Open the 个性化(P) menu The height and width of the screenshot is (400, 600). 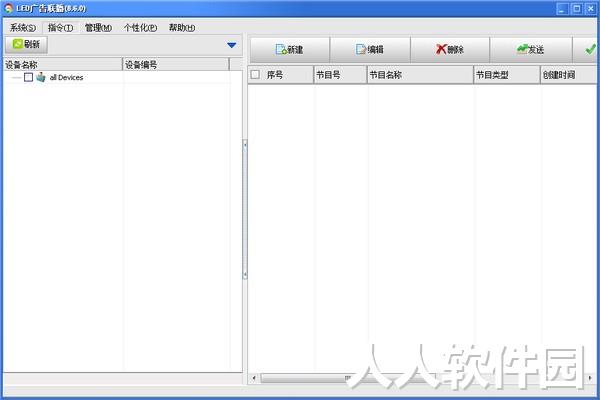coord(140,28)
